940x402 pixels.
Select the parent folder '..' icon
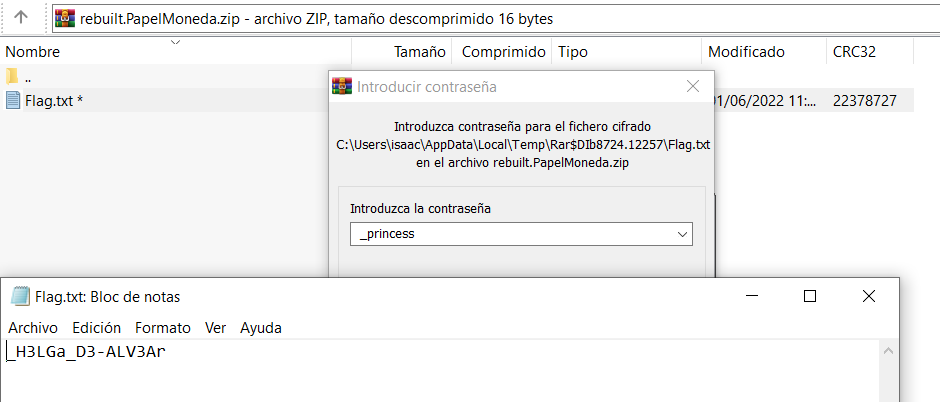(12, 76)
